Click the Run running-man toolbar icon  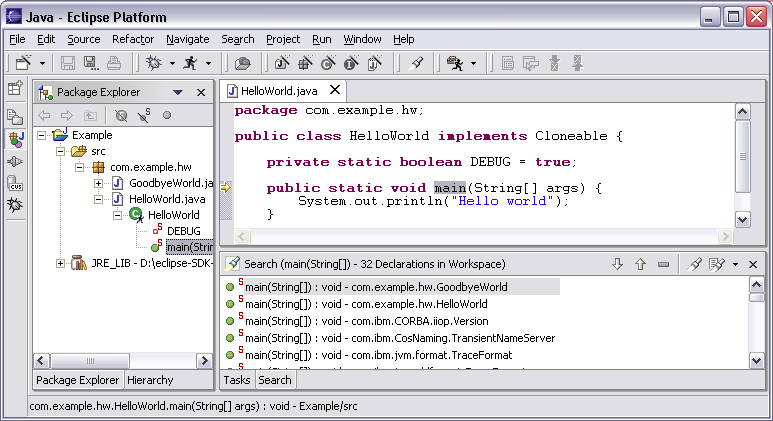tap(188, 63)
